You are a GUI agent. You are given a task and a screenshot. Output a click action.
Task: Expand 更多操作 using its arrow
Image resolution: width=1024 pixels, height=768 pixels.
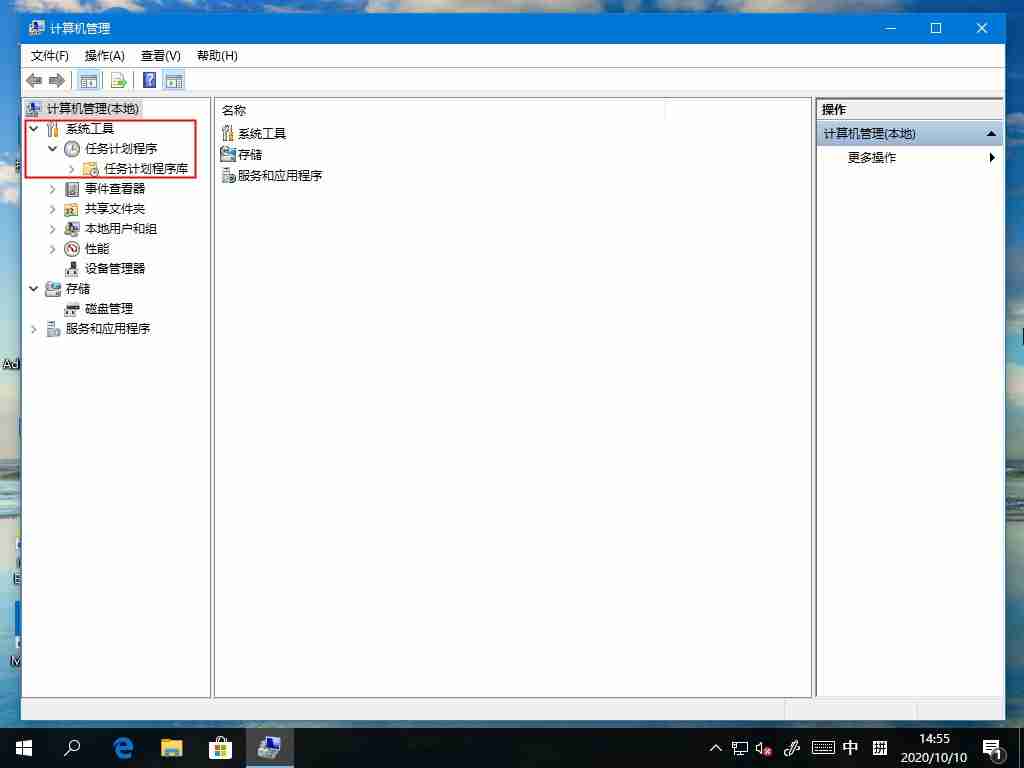click(991, 157)
